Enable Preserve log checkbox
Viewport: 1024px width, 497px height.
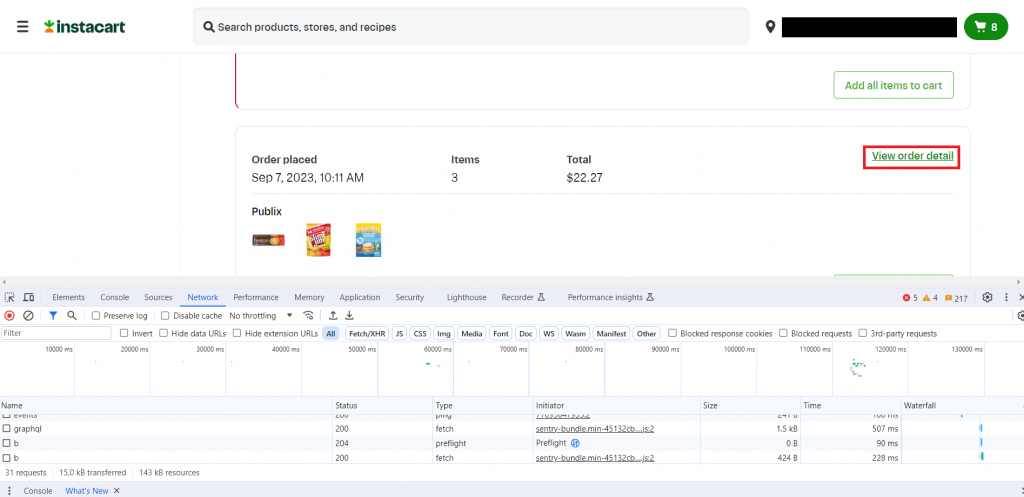click(x=96, y=315)
